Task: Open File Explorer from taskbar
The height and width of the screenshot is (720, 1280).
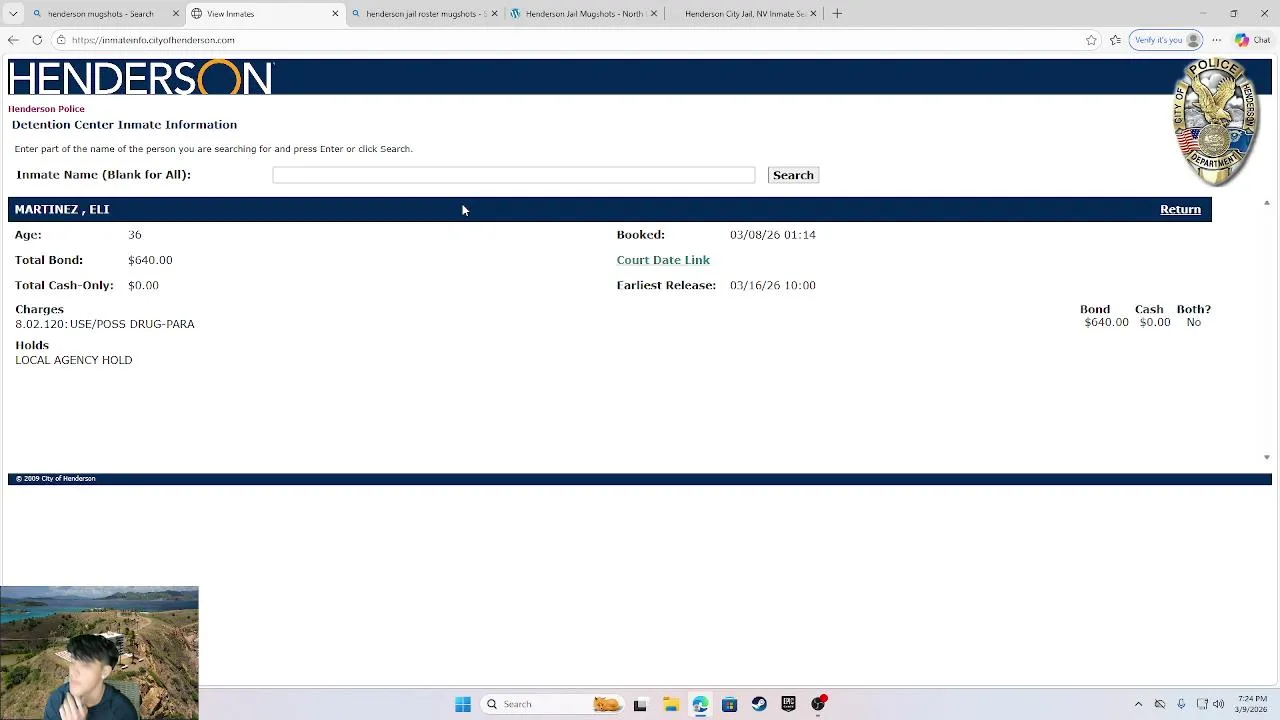Action: 670,704
